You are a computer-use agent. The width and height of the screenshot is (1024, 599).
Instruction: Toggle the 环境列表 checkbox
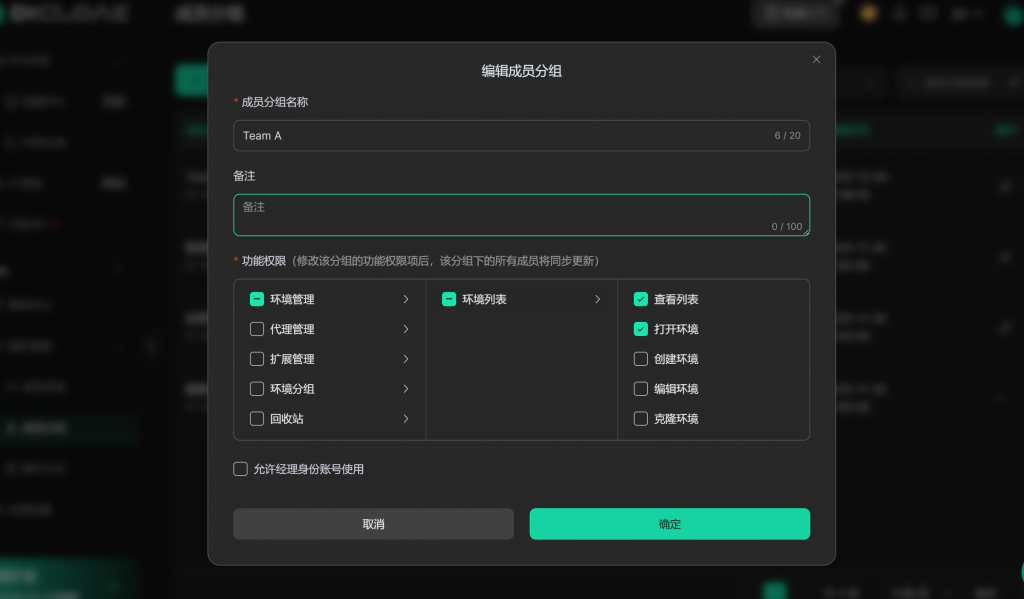pyautogui.click(x=449, y=299)
